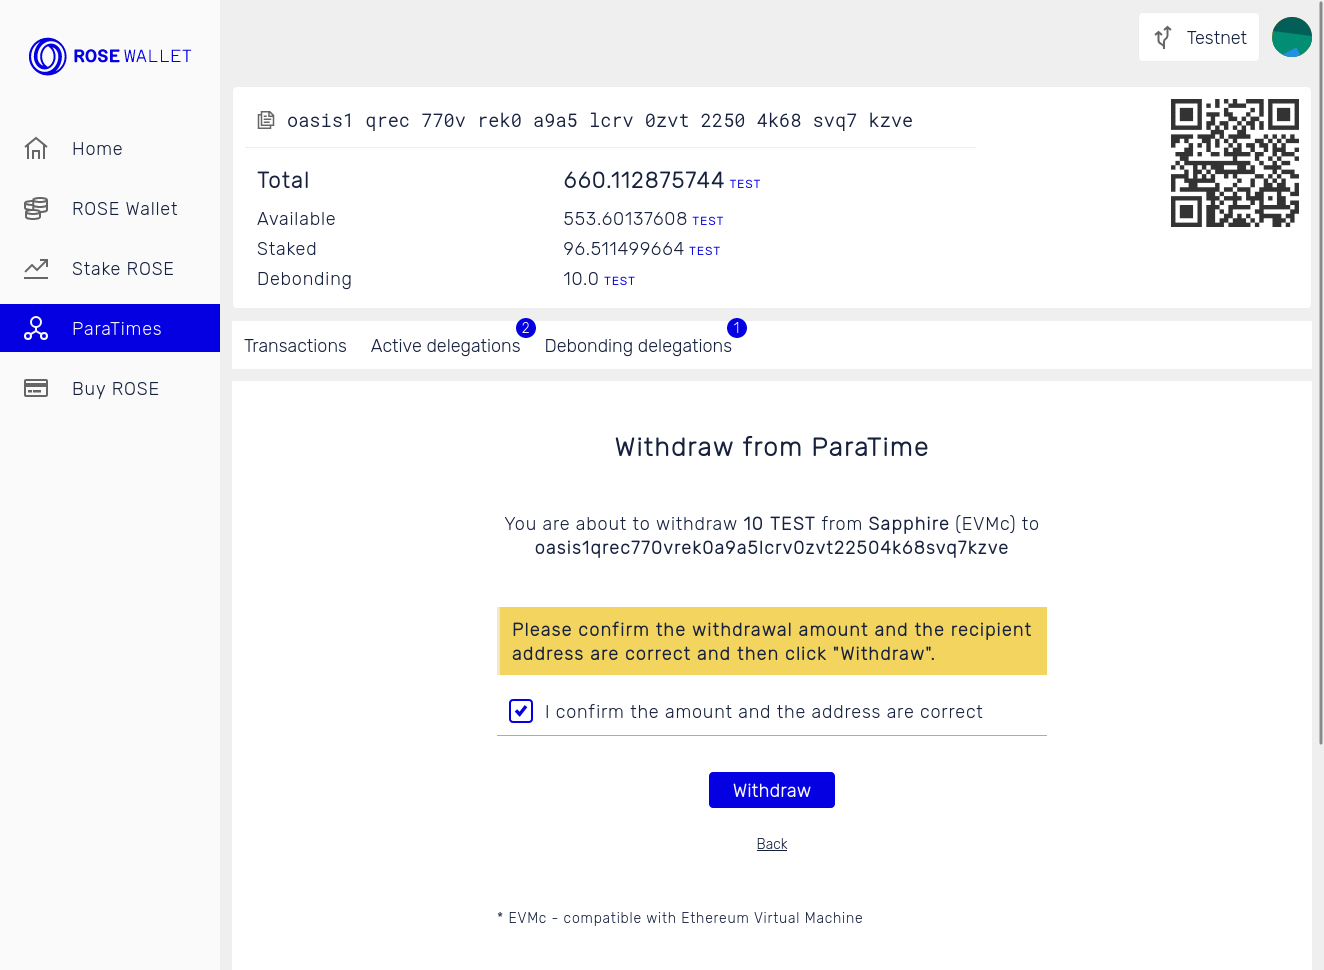Open Buy ROSE using the card icon
Screen dimensions: 1324x970
36,388
